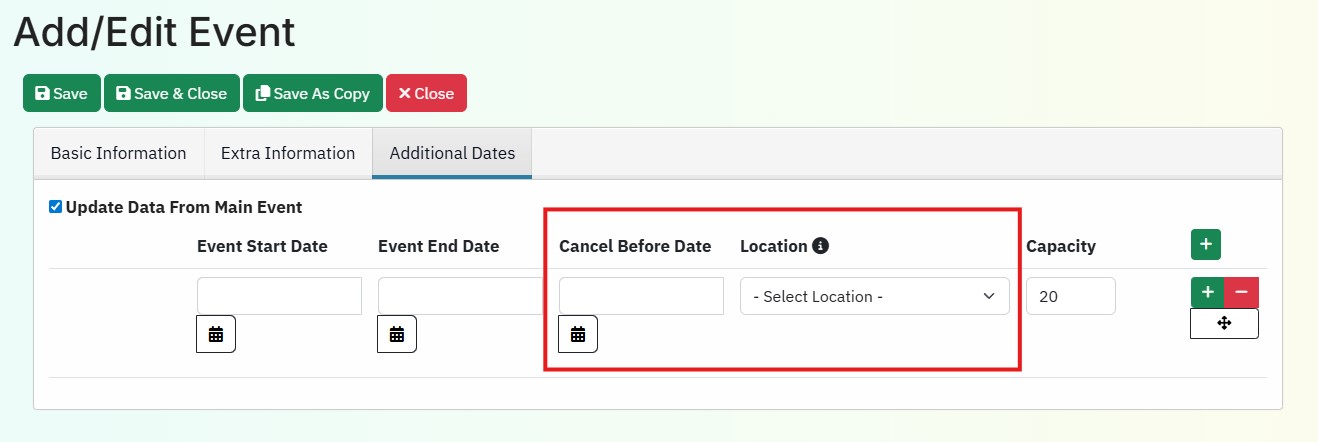Viewport: 1318px width, 442px height.
Task: Select the Additional Dates tab
Action: (452, 153)
